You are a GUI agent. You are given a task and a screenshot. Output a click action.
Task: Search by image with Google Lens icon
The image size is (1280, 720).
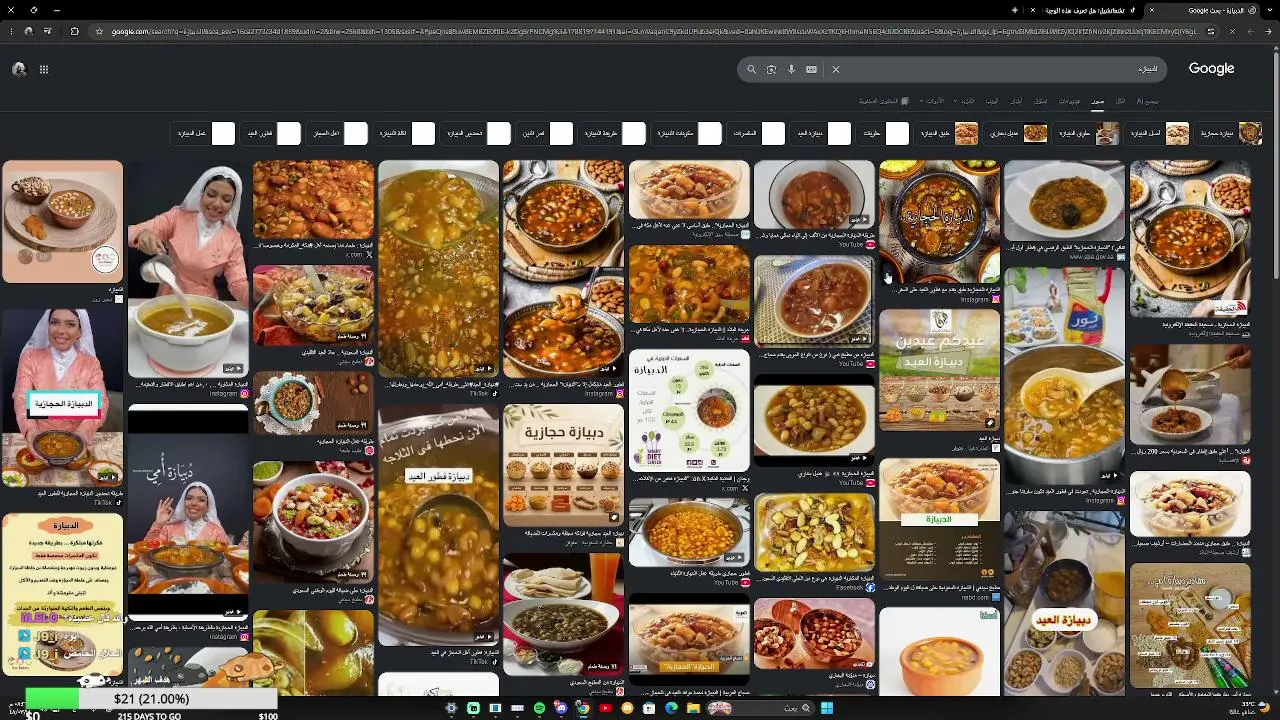point(771,70)
